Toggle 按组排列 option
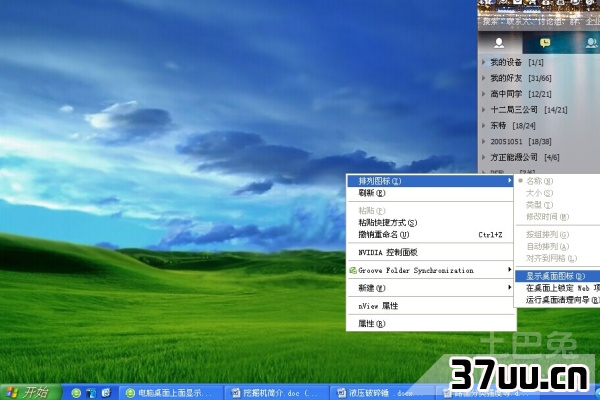This screenshot has width=600, height=400. [x=558, y=234]
